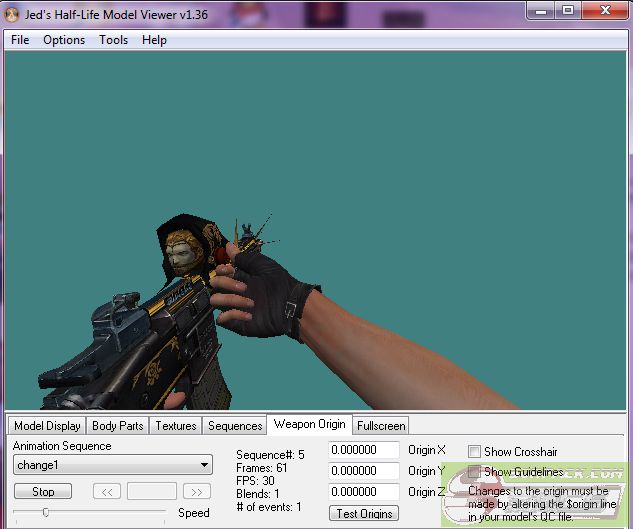Expand the Animation Sequence dropdown showing change1
This screenshot has height=529, width=633.
pyautogui.click(x=113, y=465)
